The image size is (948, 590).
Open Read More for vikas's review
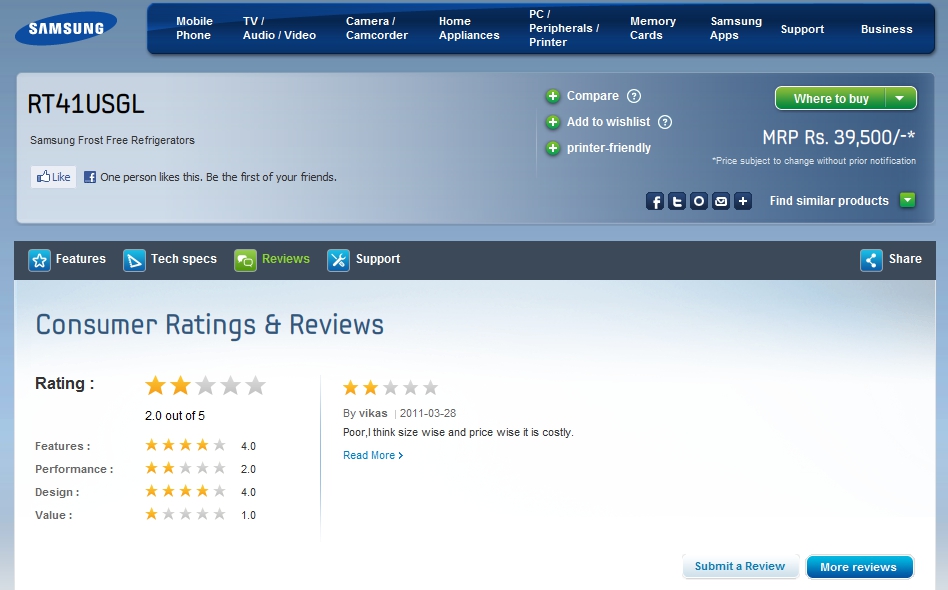tap(373, 455)
